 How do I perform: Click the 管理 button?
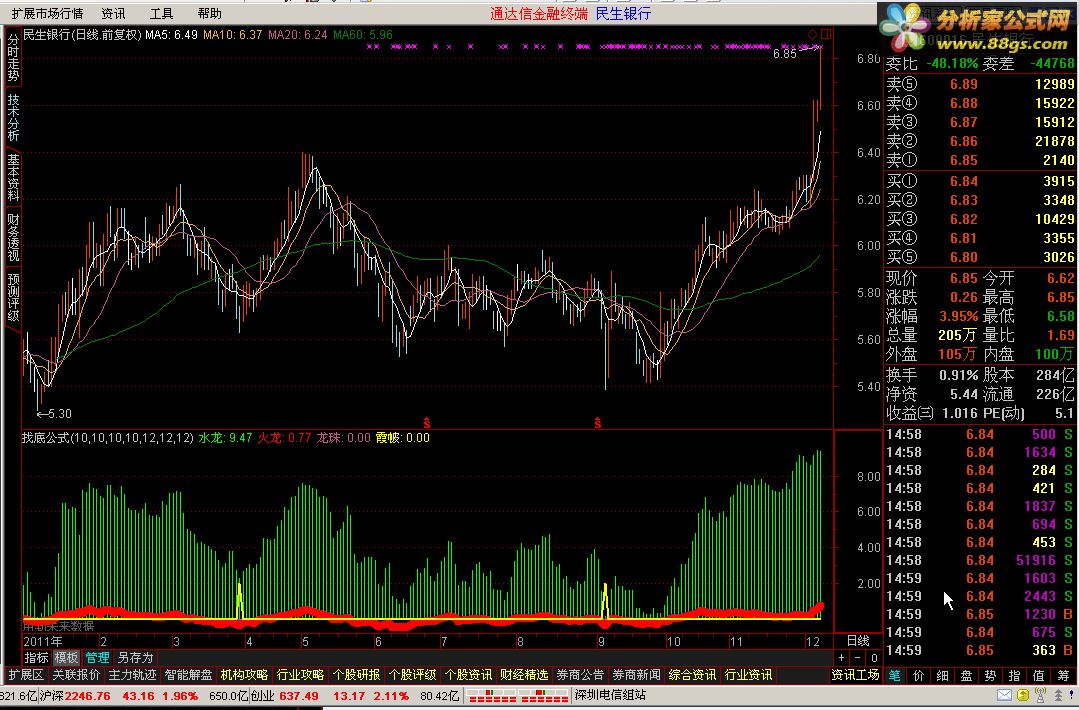pyautogui.click(x=97, y=658)
